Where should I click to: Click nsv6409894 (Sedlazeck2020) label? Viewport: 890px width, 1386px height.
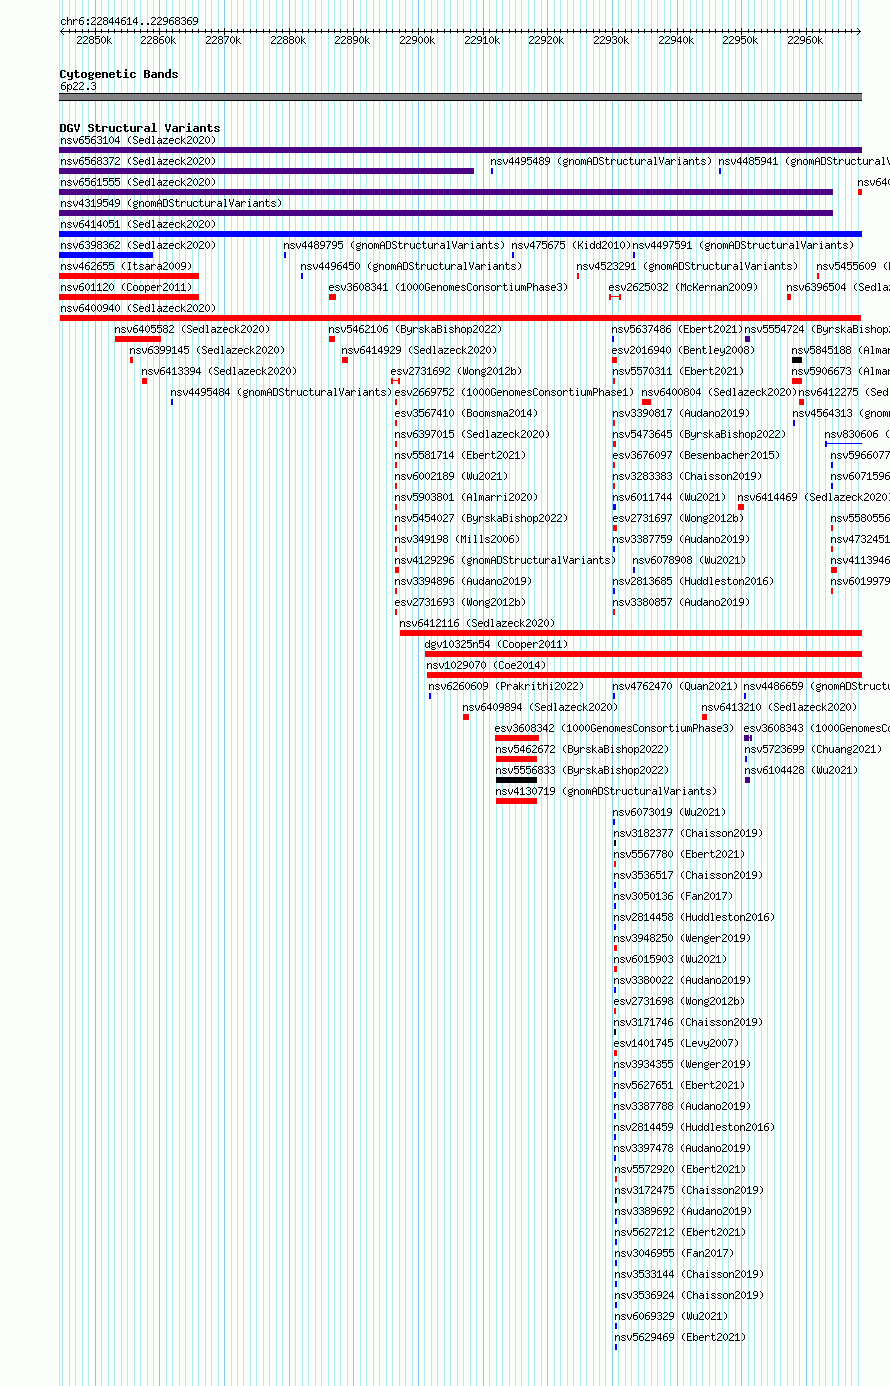(x=540, y=707)
